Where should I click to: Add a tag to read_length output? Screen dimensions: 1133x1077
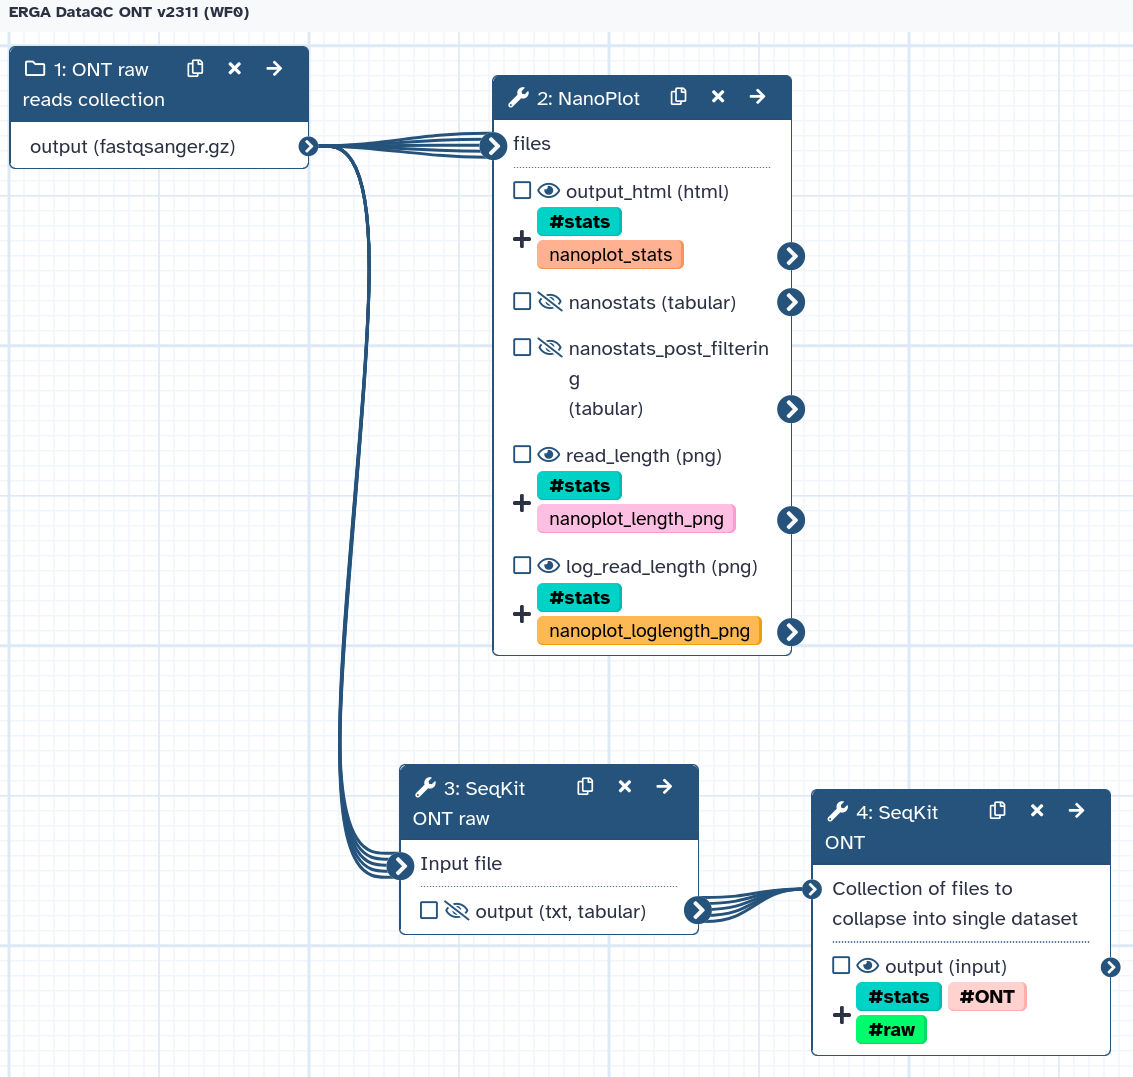[522, 503]
